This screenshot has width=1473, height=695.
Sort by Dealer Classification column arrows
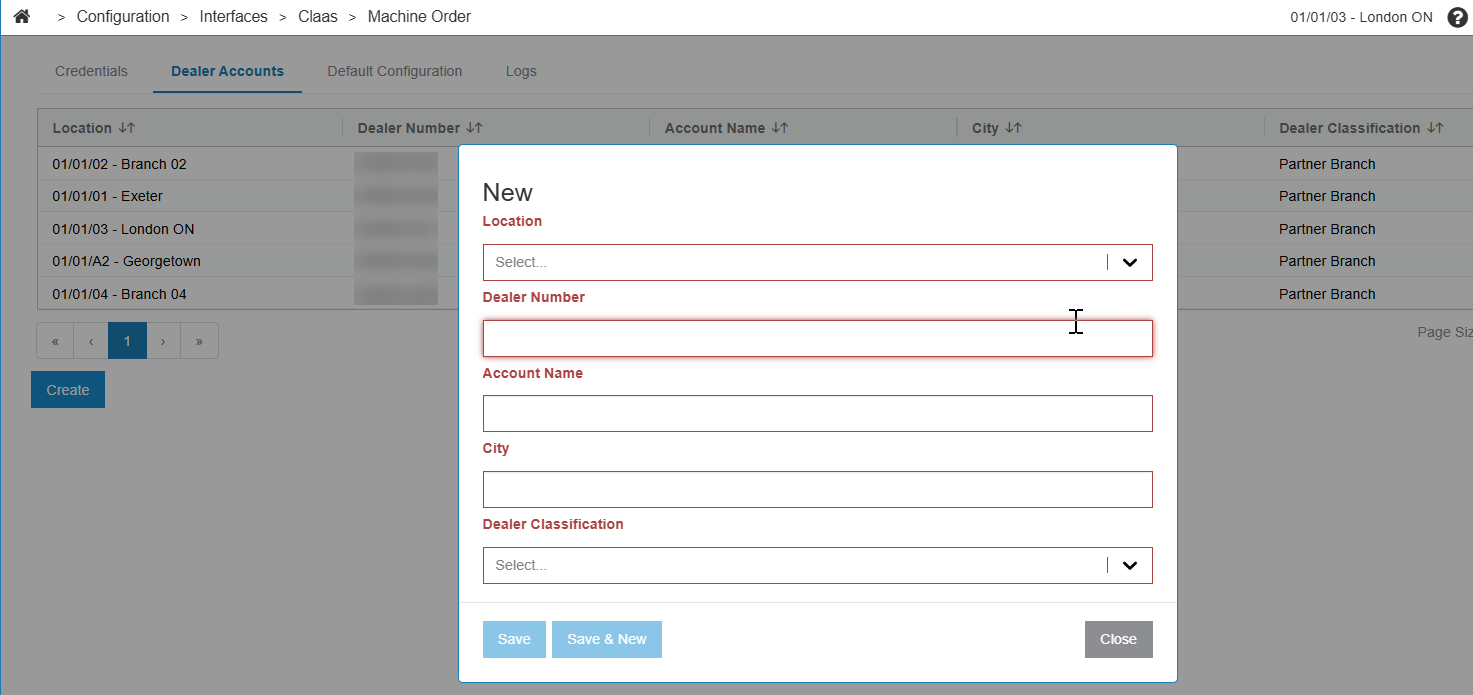coord(1435,128)
